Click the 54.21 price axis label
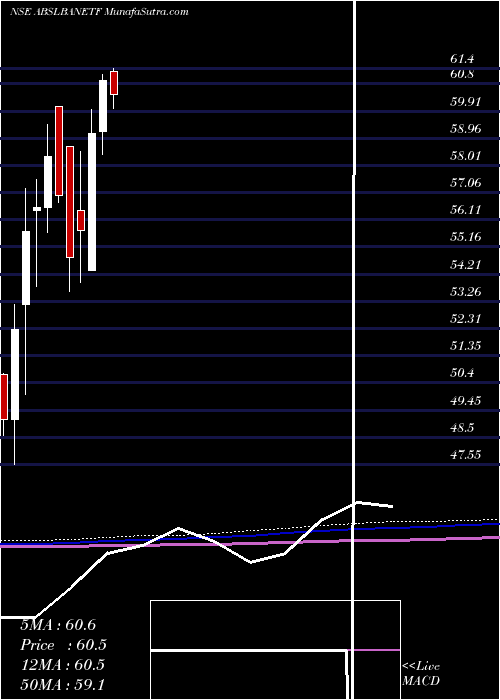500x700 pixels. [465, 264]
